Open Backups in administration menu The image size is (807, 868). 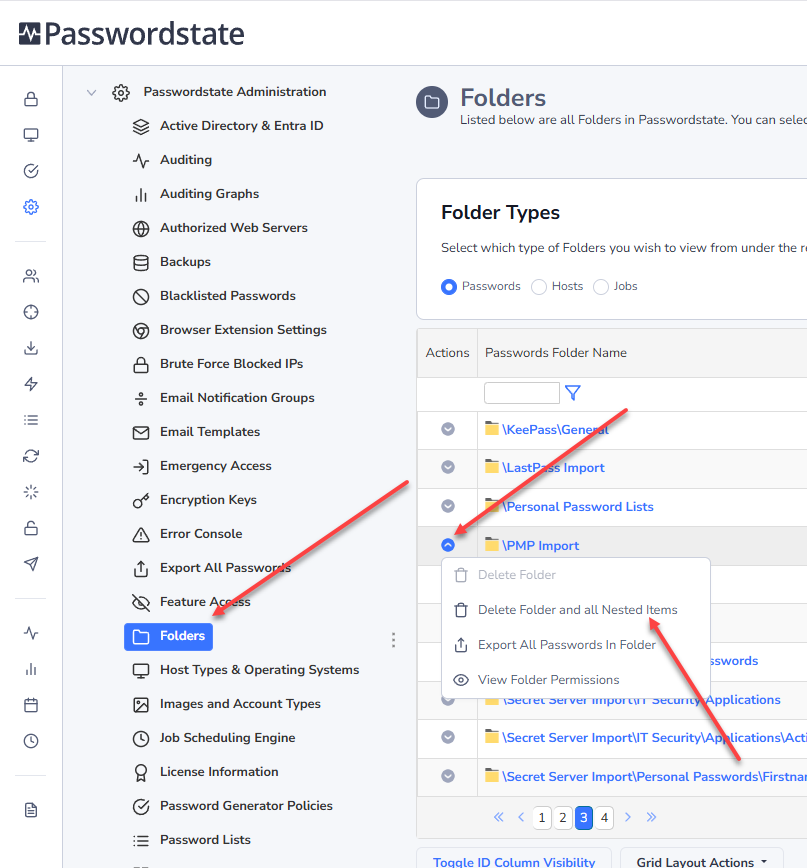185,262
